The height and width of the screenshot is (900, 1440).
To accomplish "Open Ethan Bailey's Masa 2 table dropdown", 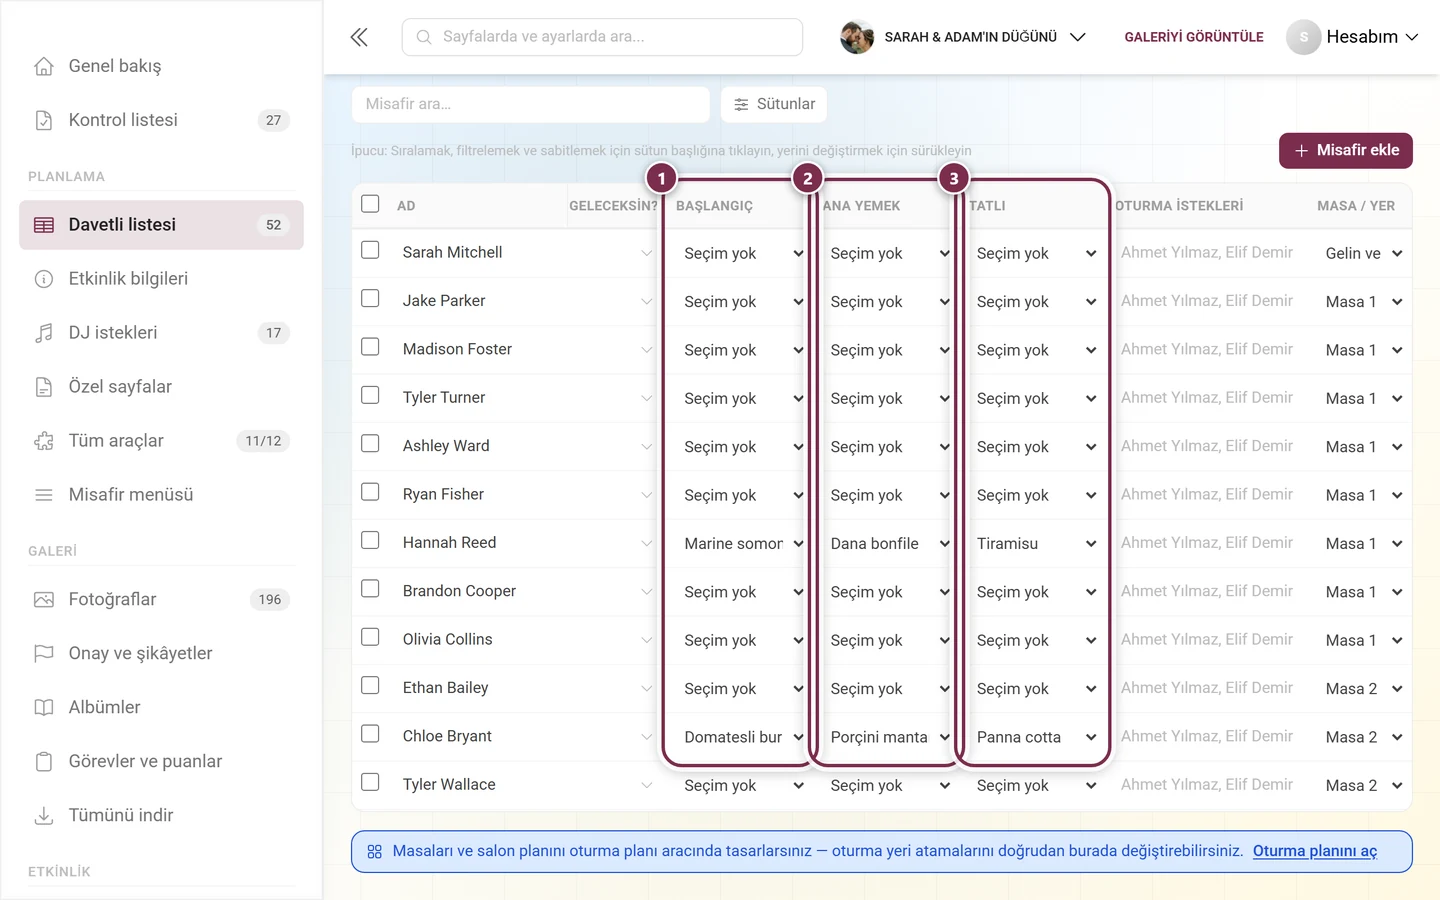I will point(1364,689).
